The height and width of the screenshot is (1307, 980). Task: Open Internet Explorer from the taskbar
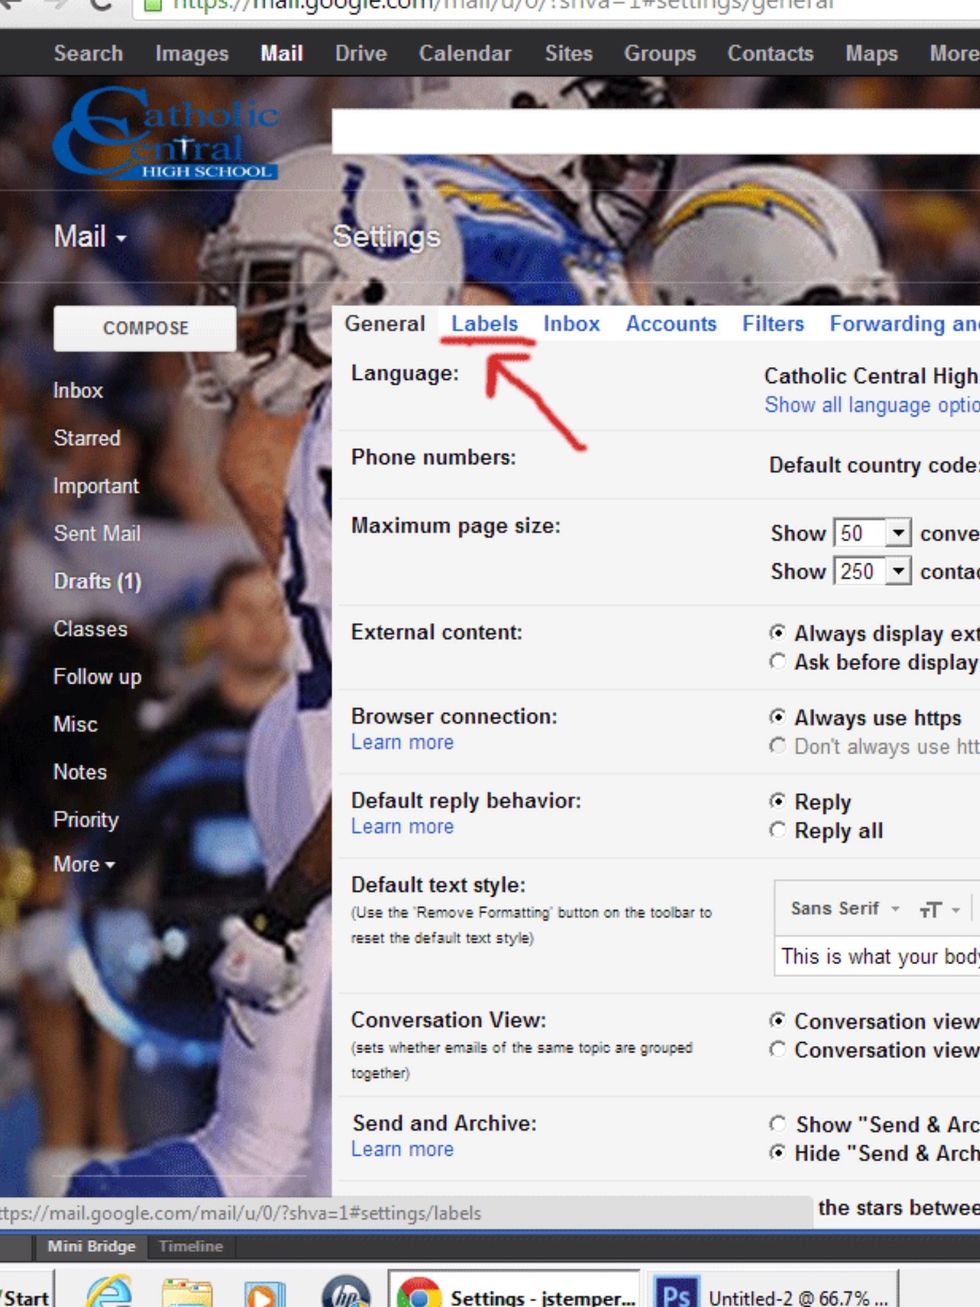pyautogui.click(x=109, y=1293)
